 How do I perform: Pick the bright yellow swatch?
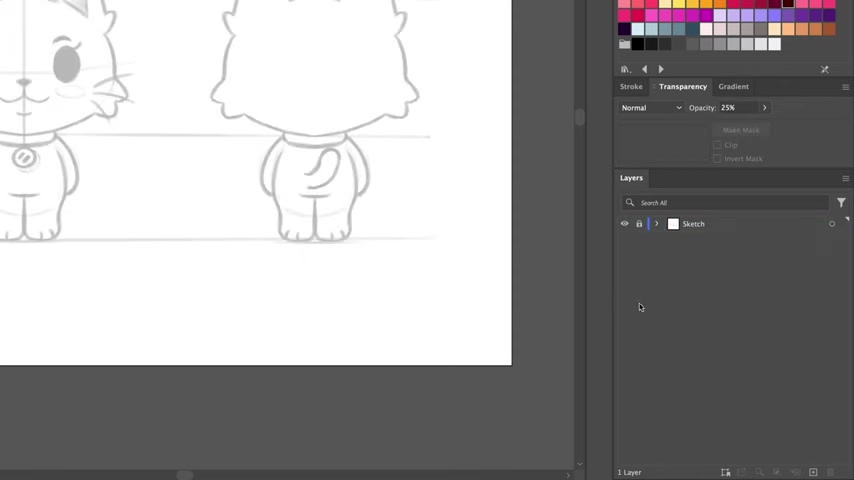(679, 4)
